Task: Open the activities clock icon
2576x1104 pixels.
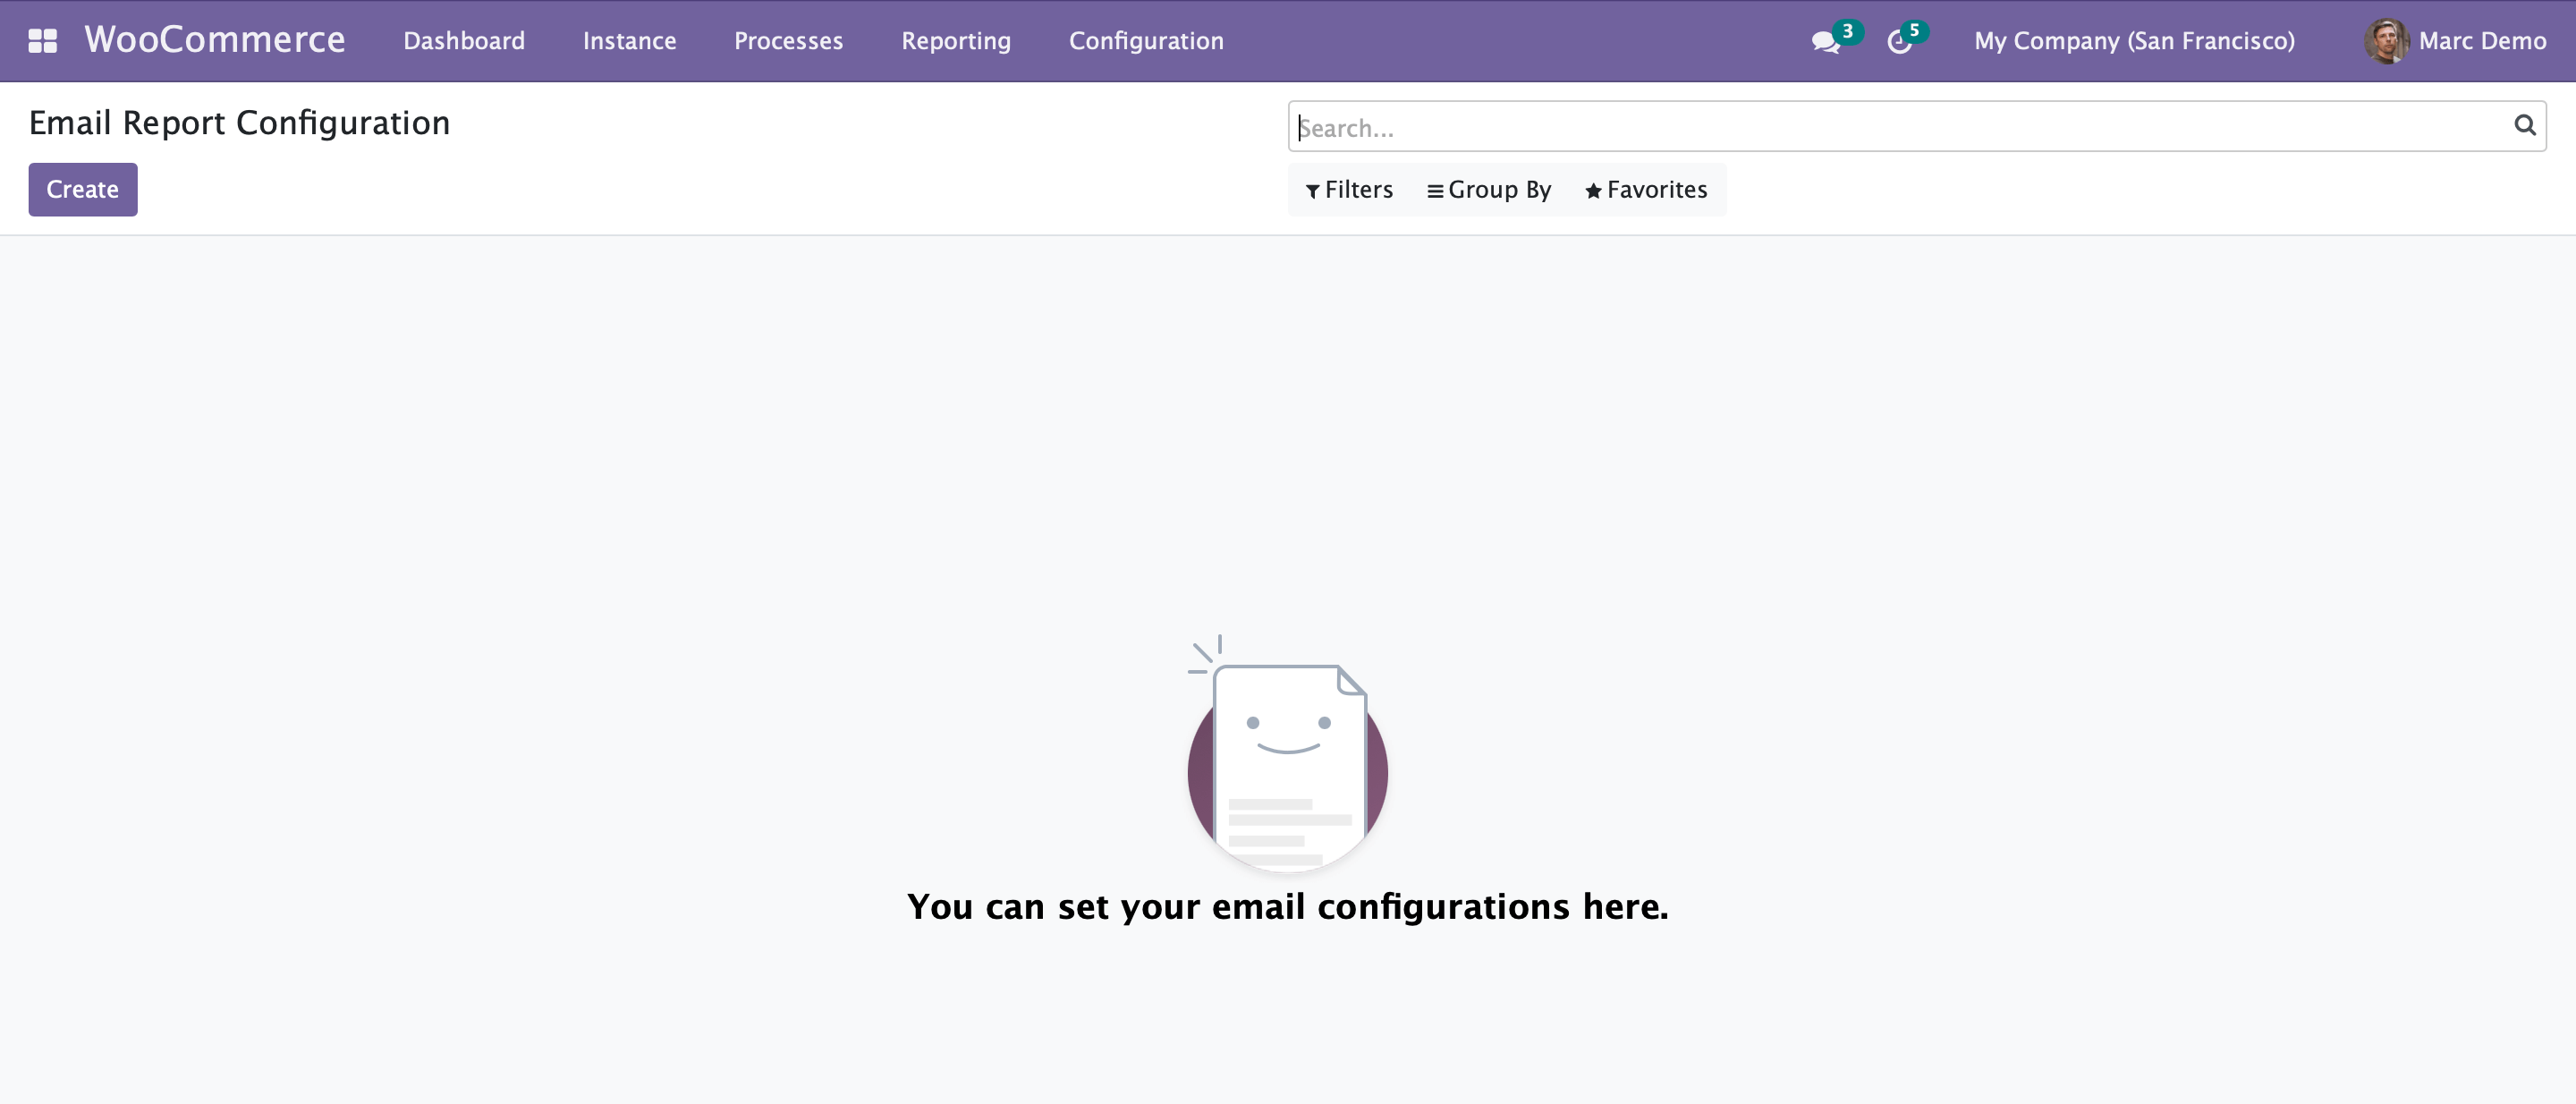Action: 1899,42
